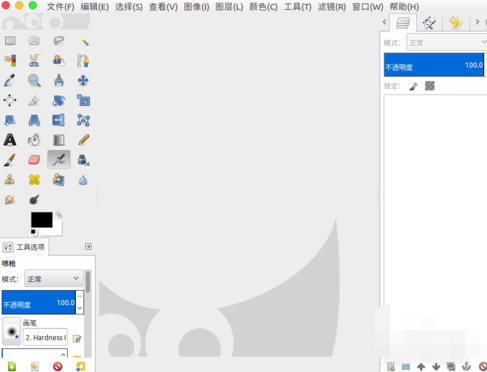The width and height of the screenshot is (487, 372).
Task: Open the 滤镜(R) menu
Action: pyautogui.click(x=332, y=7)
